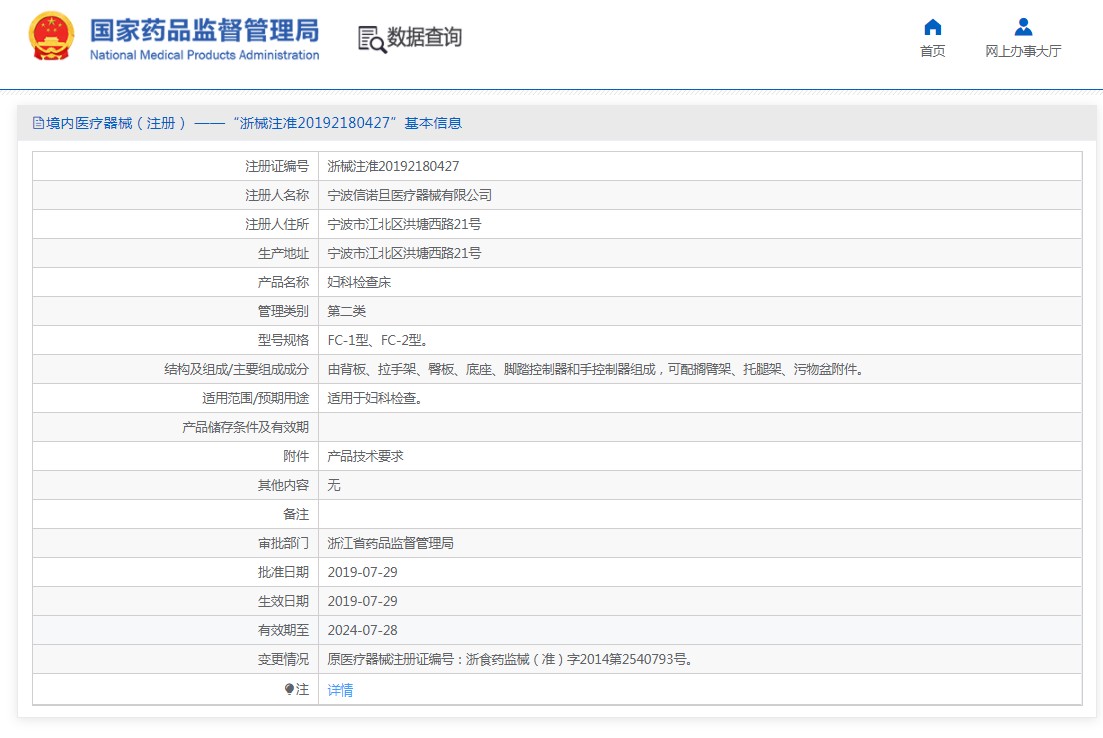
Task: Select product name 妇科检查床
Action: coord(359,282)
